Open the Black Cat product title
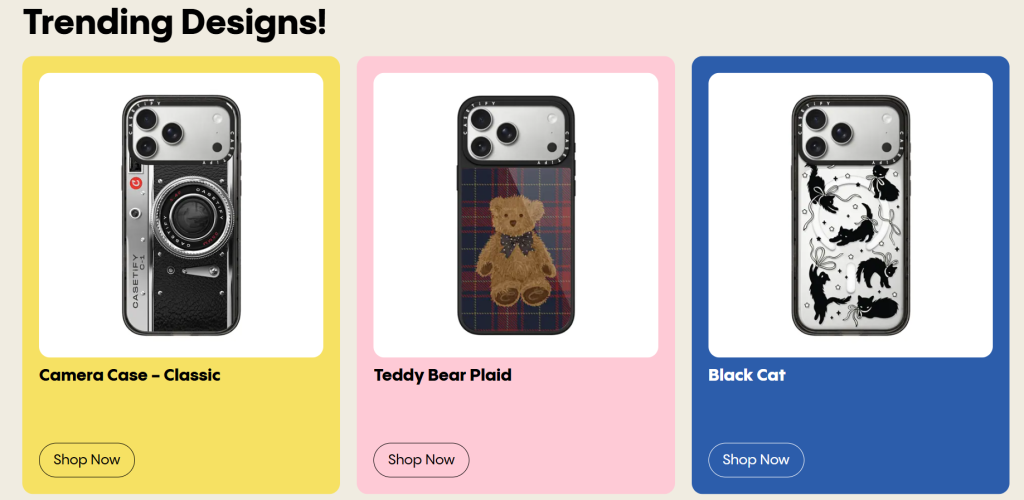 [x=746, y=375]
